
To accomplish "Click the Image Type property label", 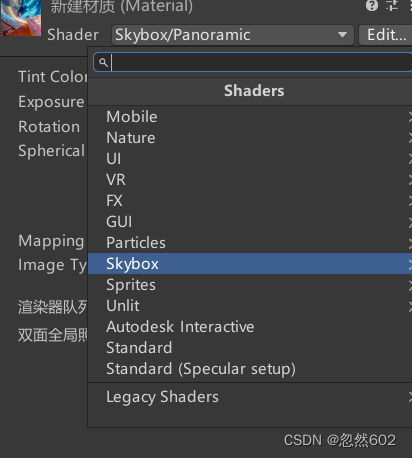I will [52, 265].
